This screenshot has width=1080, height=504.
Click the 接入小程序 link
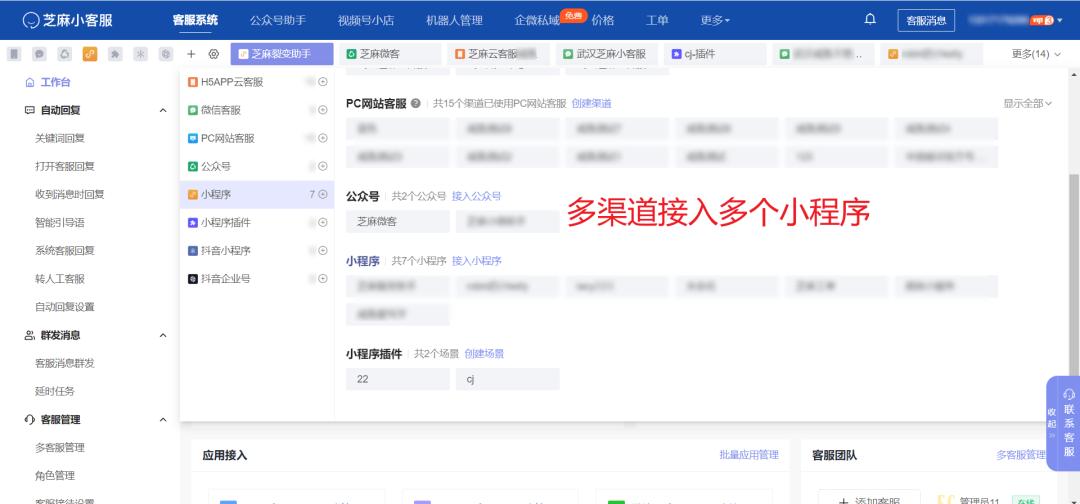tap(477, 261)
